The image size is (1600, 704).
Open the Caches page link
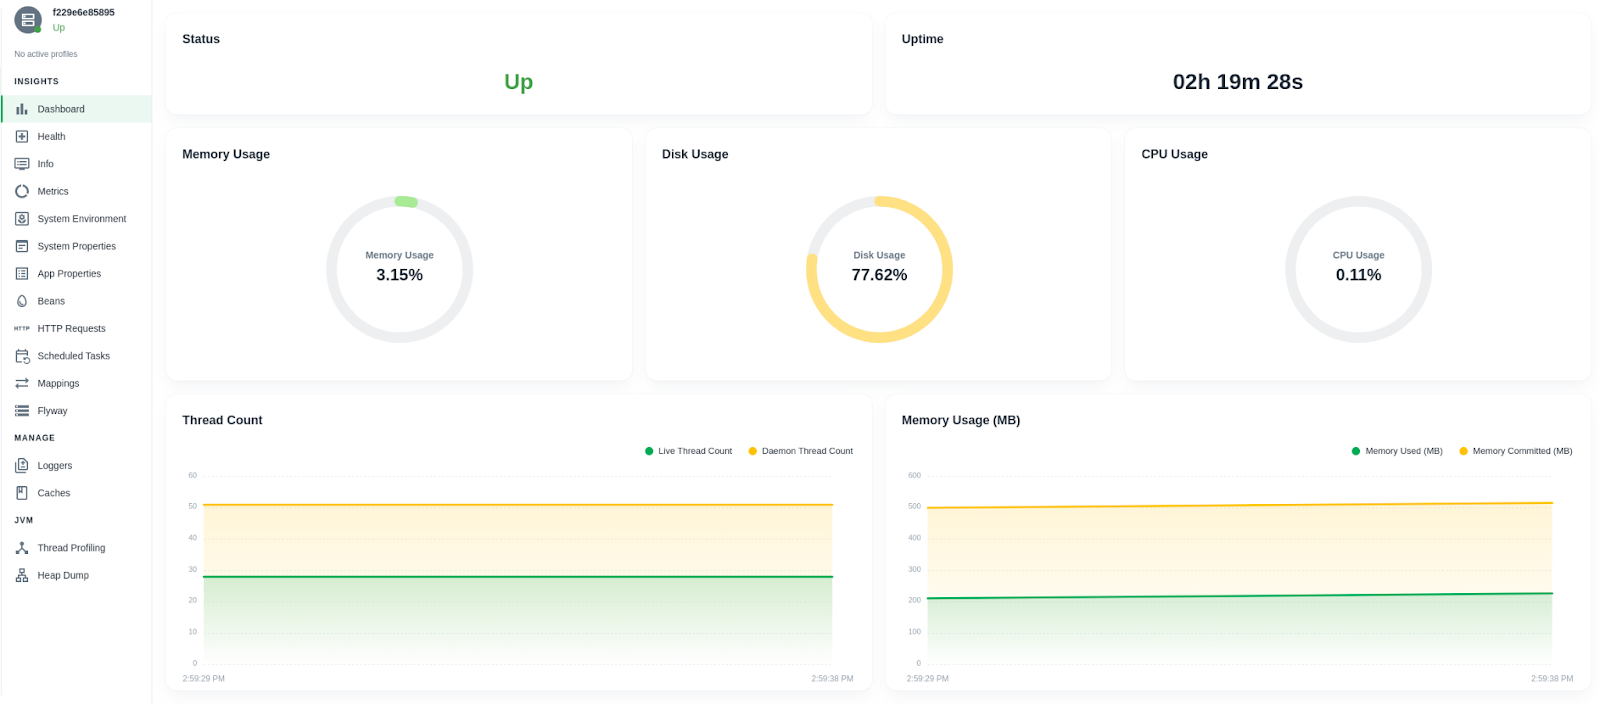(54, 493)
